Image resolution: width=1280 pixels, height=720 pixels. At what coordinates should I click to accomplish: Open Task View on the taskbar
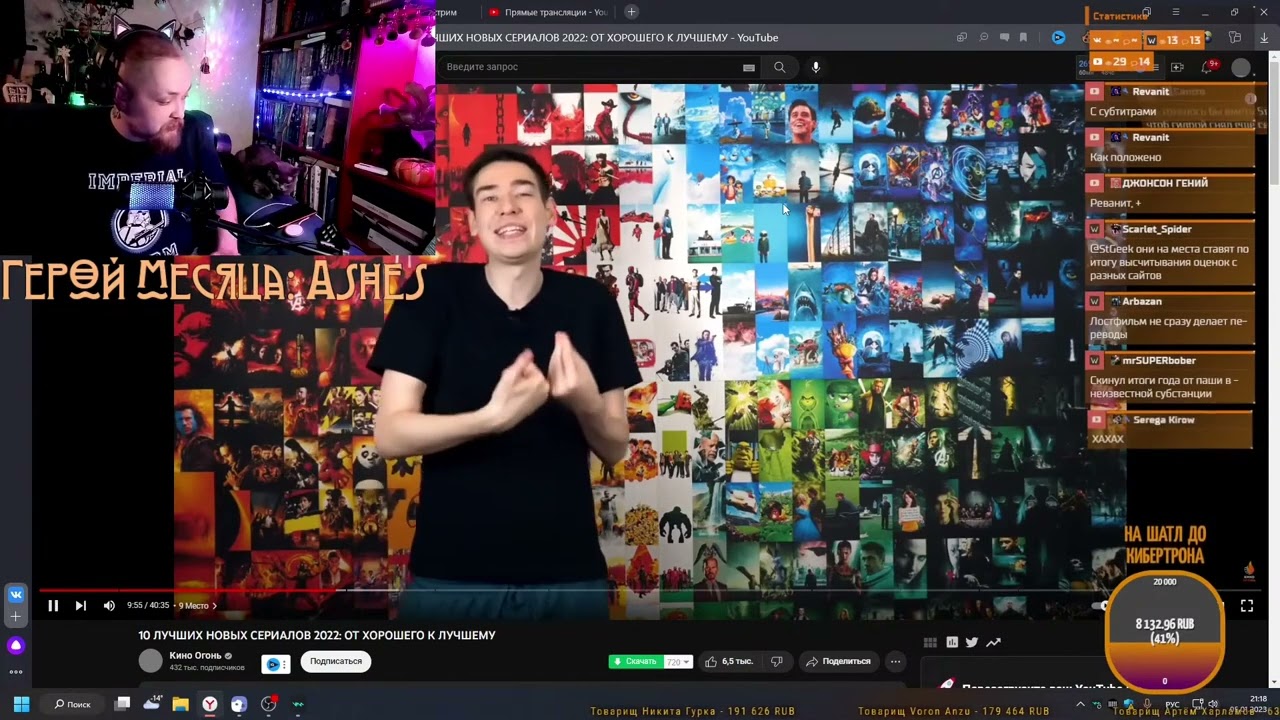pyautogui.click(x=122, y=704)
